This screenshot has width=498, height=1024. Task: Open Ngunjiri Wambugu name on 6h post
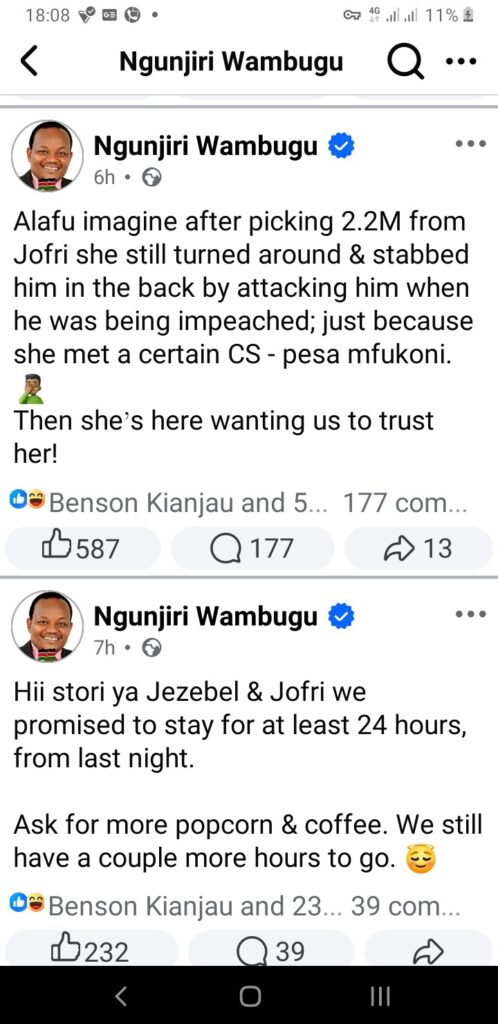click(x=206, y=146)
